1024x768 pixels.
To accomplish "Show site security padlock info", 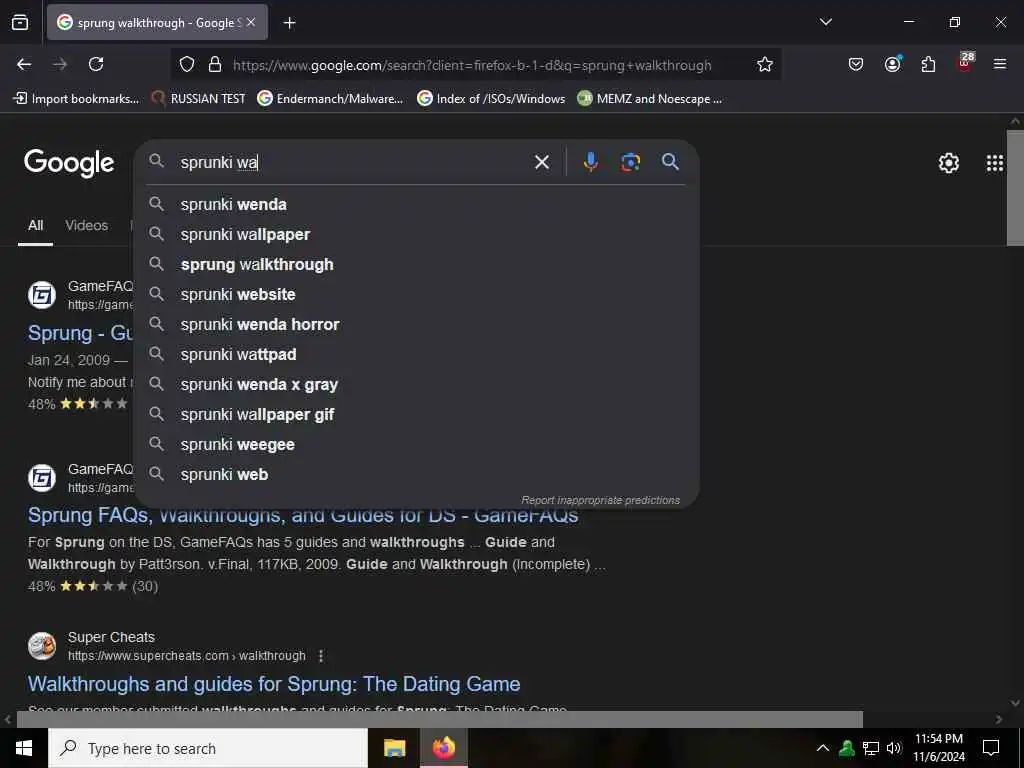I will pyautogui.click(x=215, y=65).
